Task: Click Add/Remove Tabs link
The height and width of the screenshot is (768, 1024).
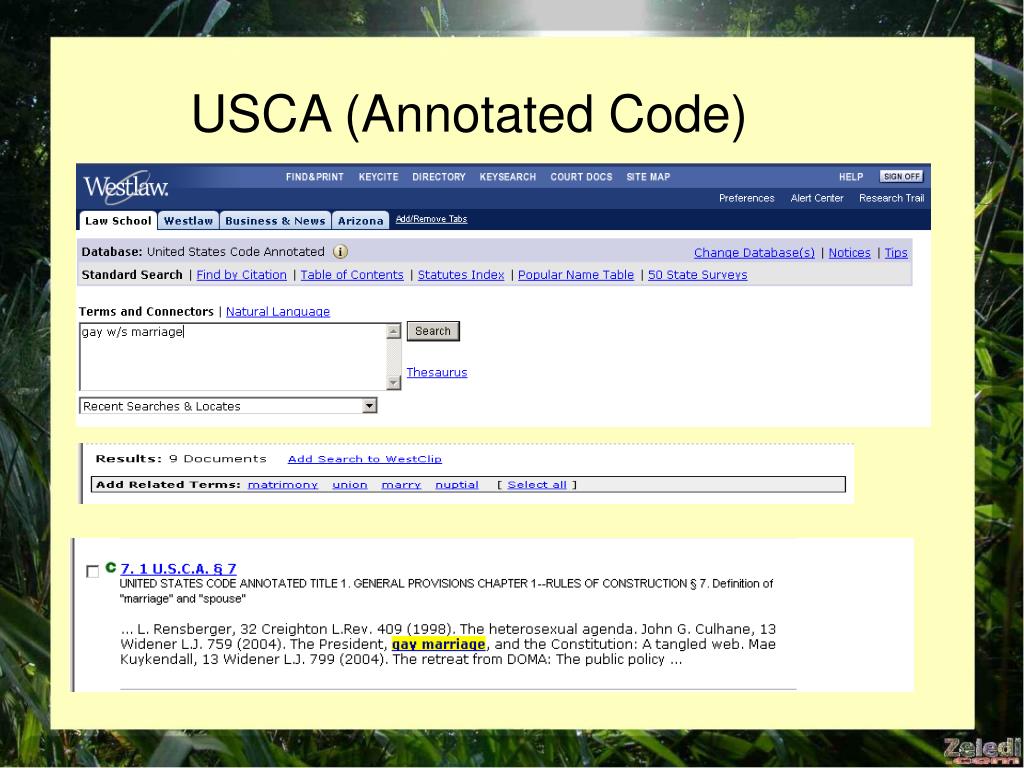Action: click(431, 219)
